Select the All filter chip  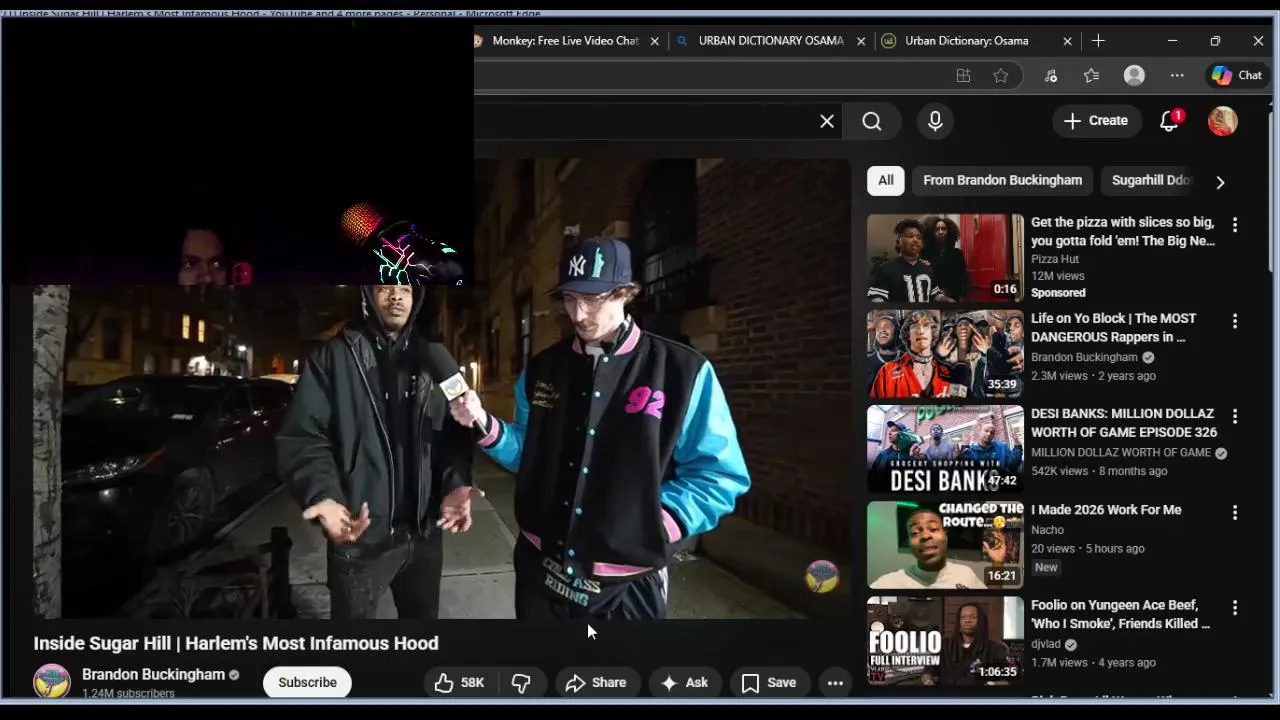[x=886, y=180]
